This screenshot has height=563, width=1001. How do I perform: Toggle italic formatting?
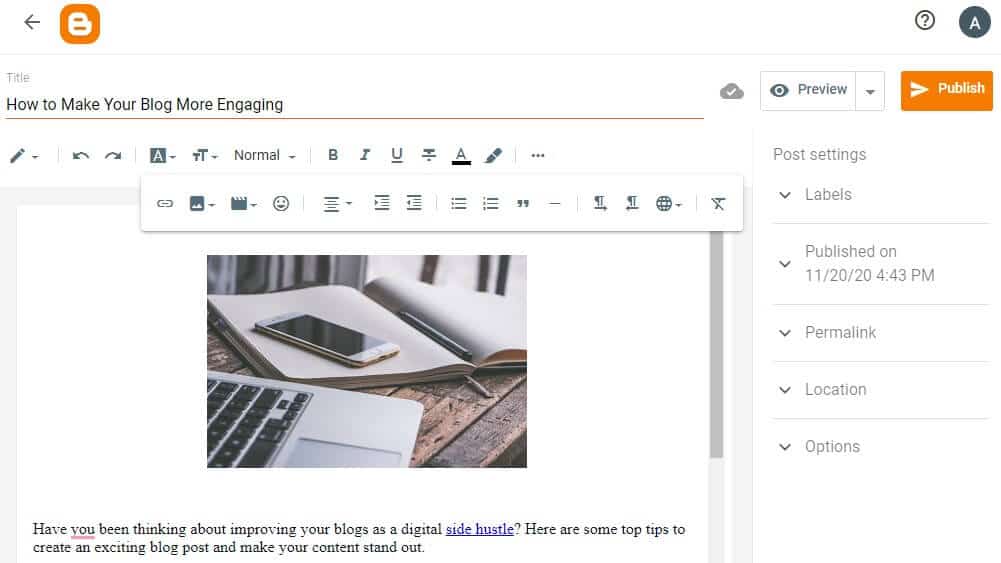(365, 155)
